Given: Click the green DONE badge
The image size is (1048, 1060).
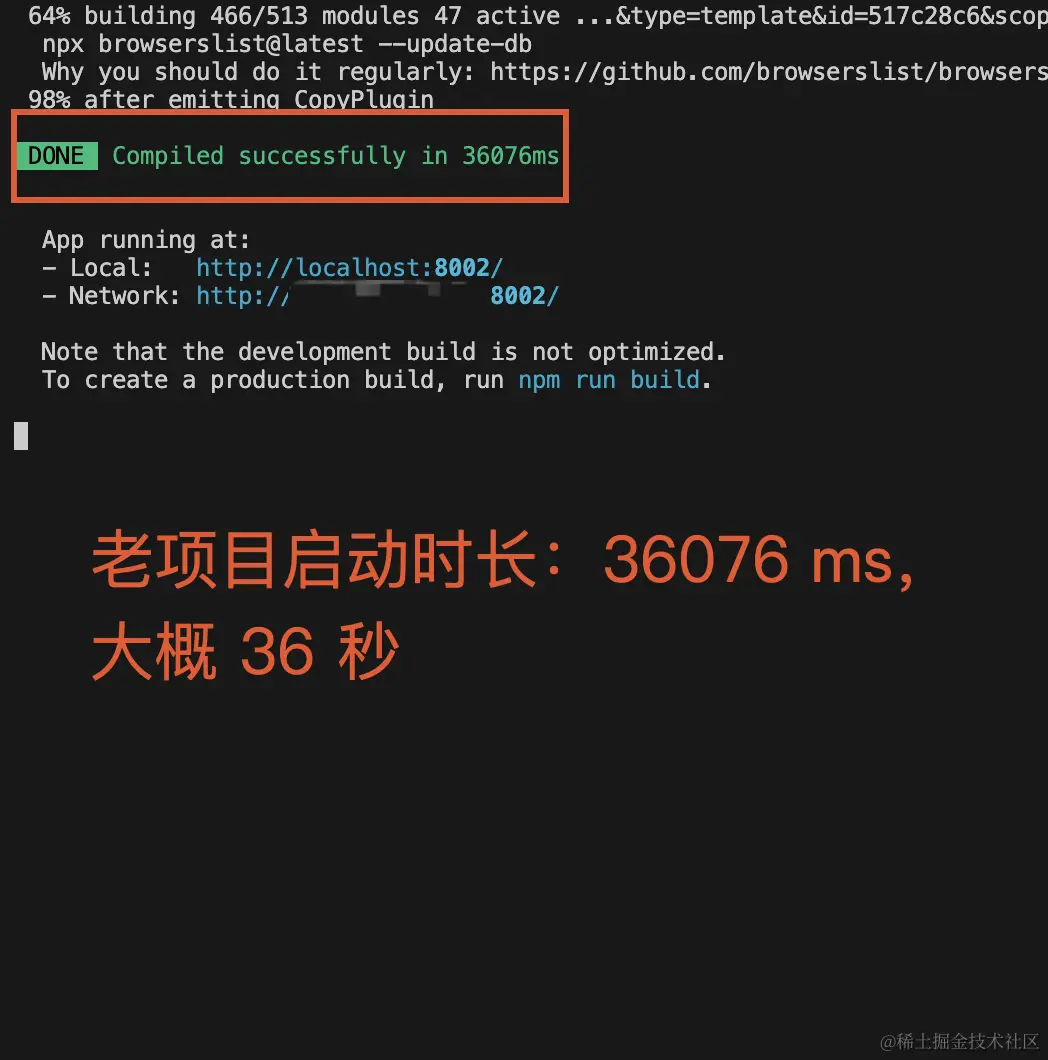Looking at the screenshot, I should [57, 155].
